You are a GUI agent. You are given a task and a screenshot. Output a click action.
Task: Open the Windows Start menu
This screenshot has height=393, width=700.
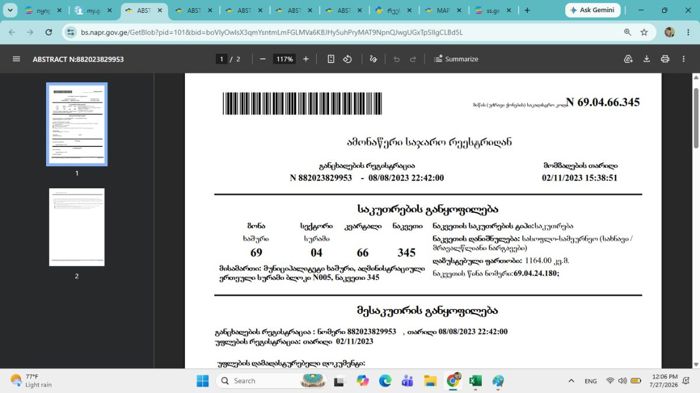[x=203, y=381]
